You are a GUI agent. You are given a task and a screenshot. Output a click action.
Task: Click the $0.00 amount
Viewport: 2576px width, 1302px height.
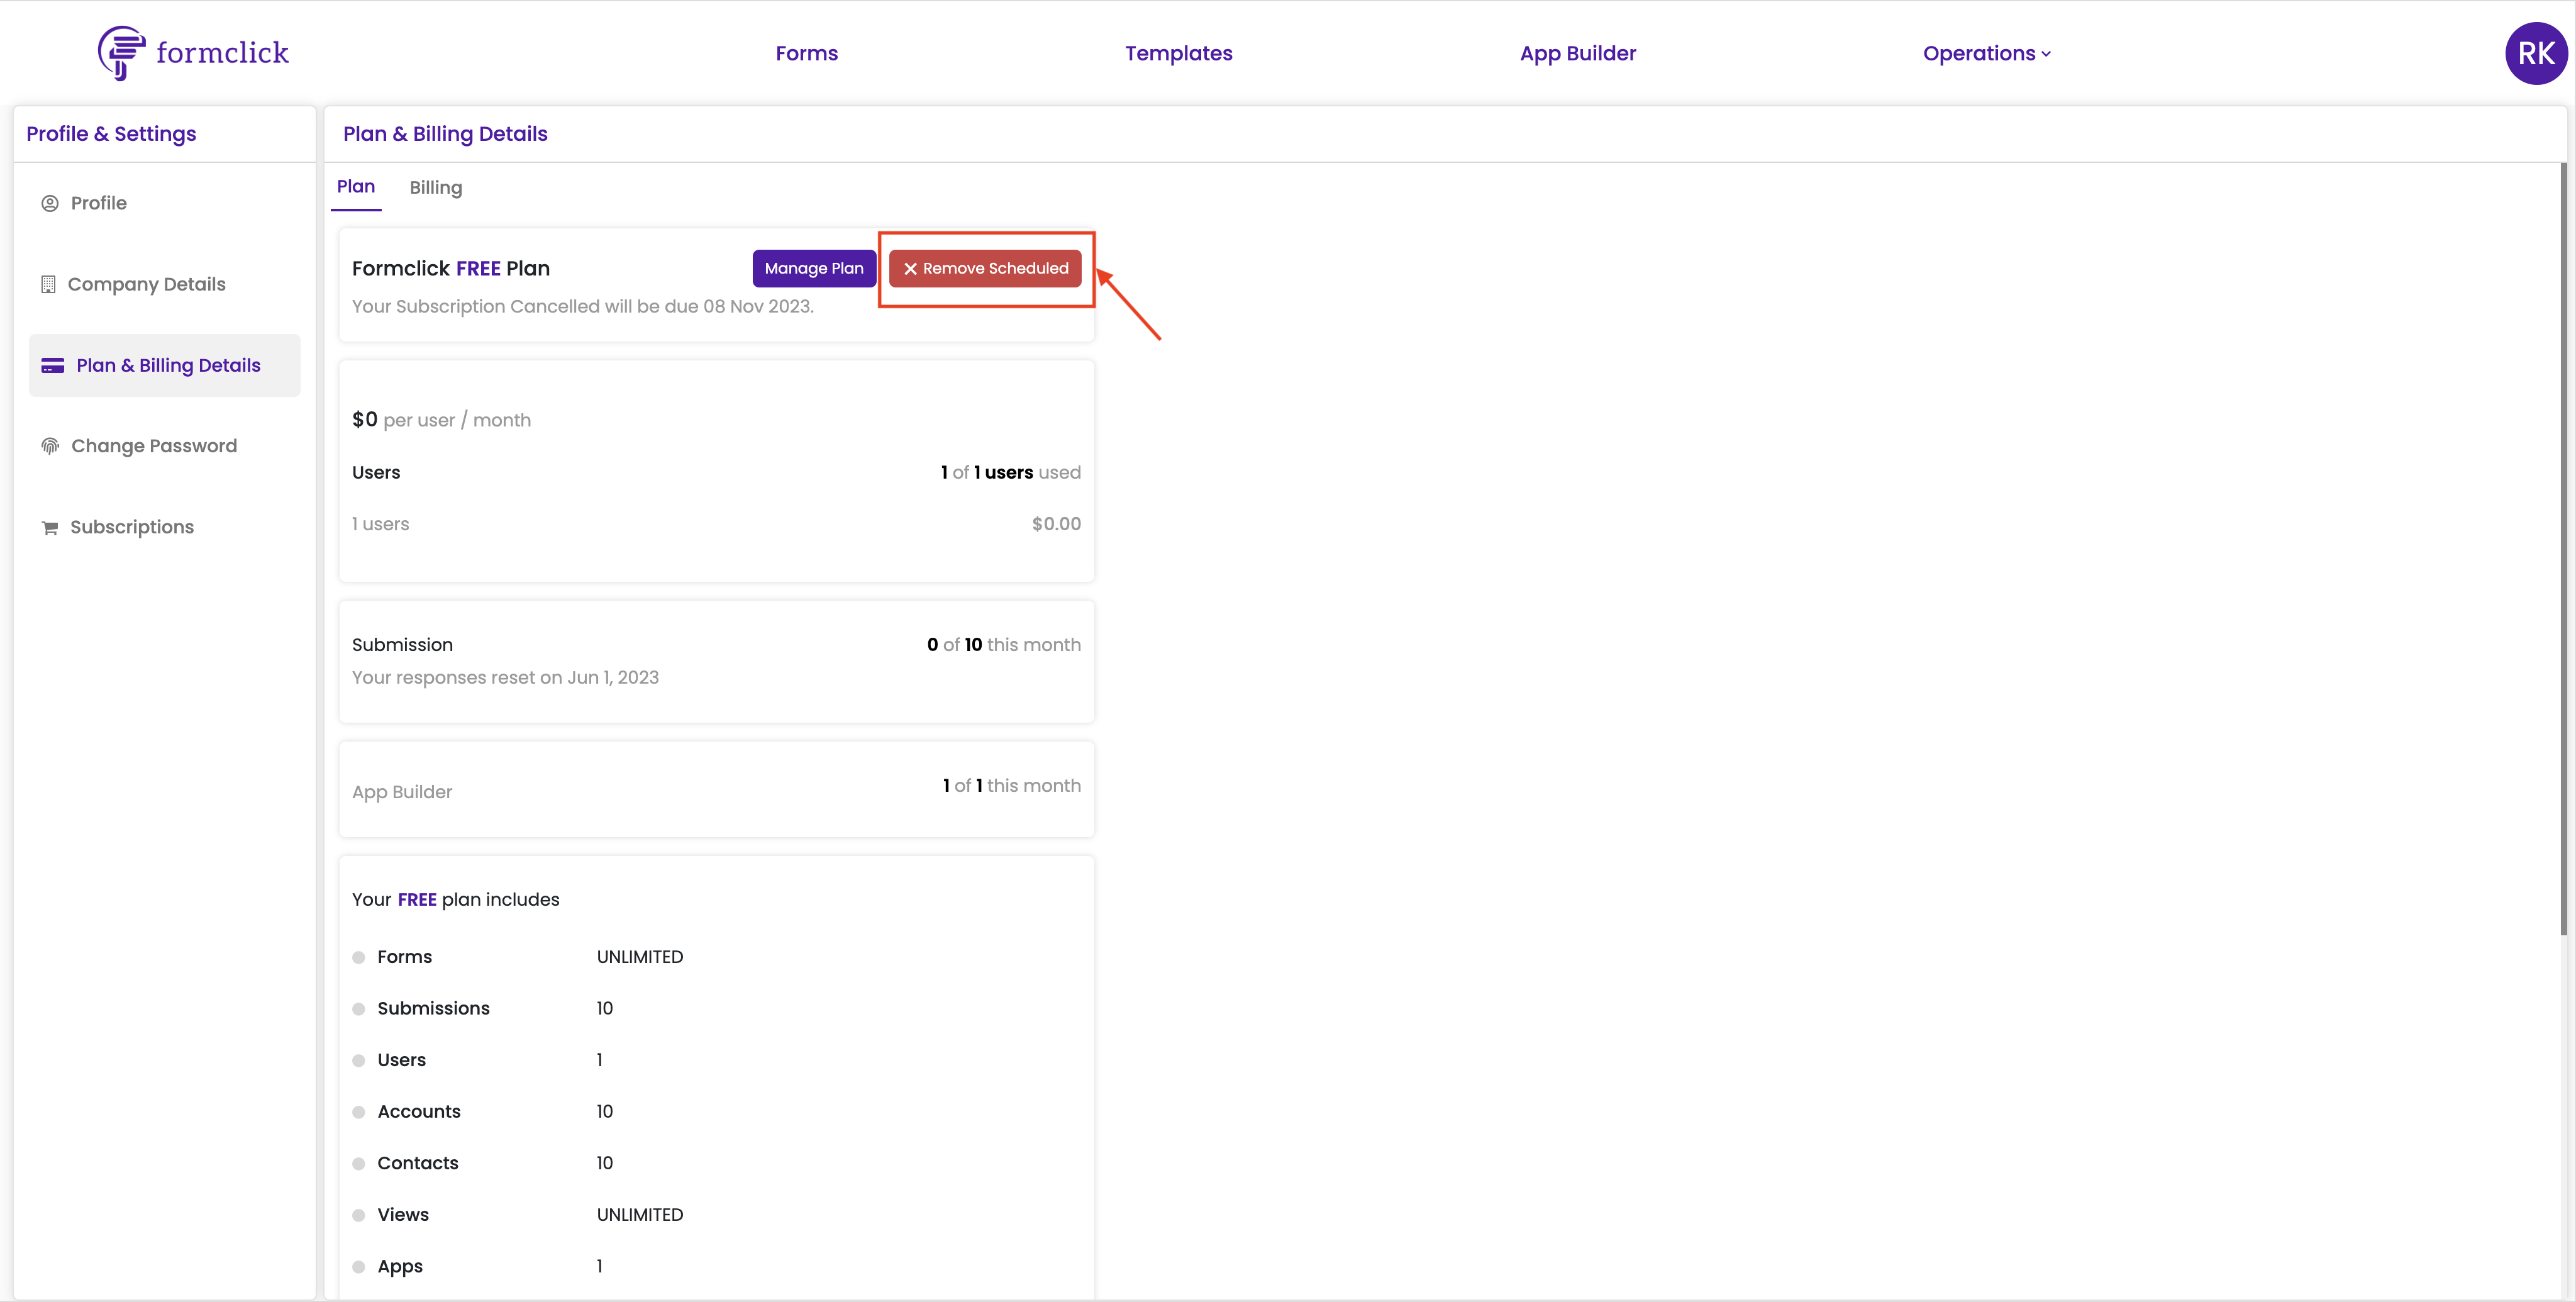coord(1056,523)
